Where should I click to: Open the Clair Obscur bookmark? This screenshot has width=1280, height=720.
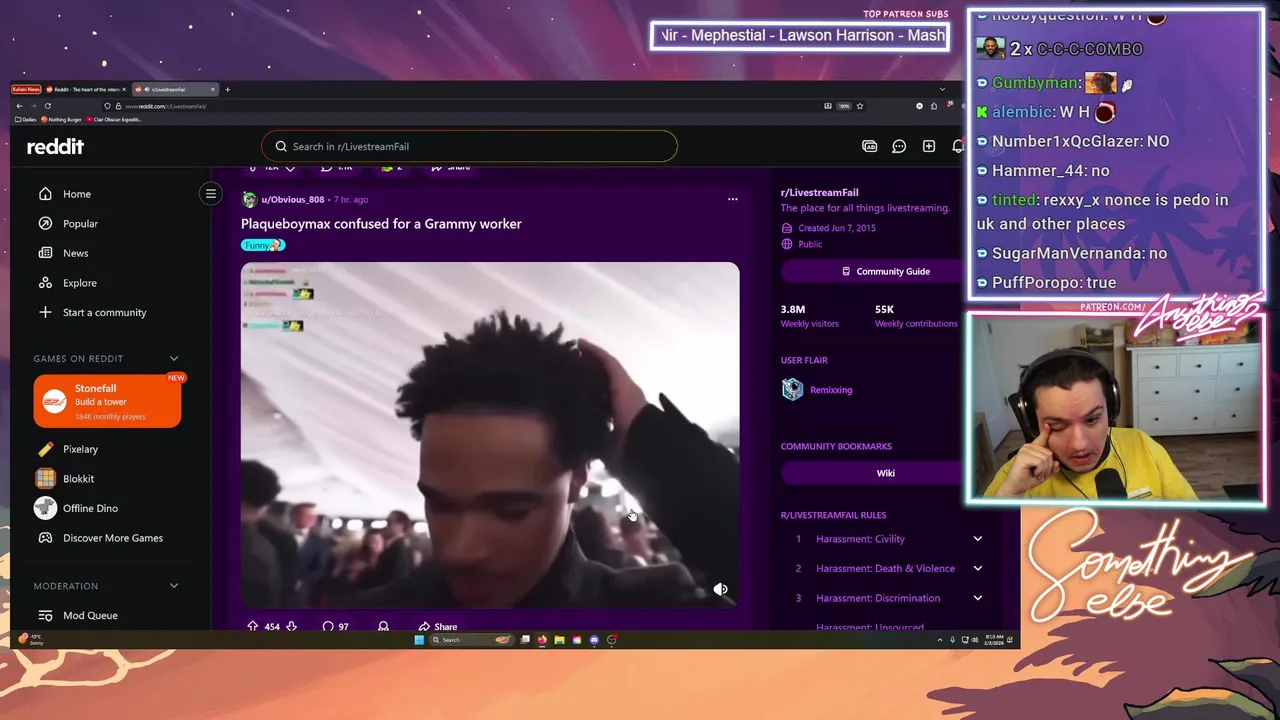(x=114, y=119)
